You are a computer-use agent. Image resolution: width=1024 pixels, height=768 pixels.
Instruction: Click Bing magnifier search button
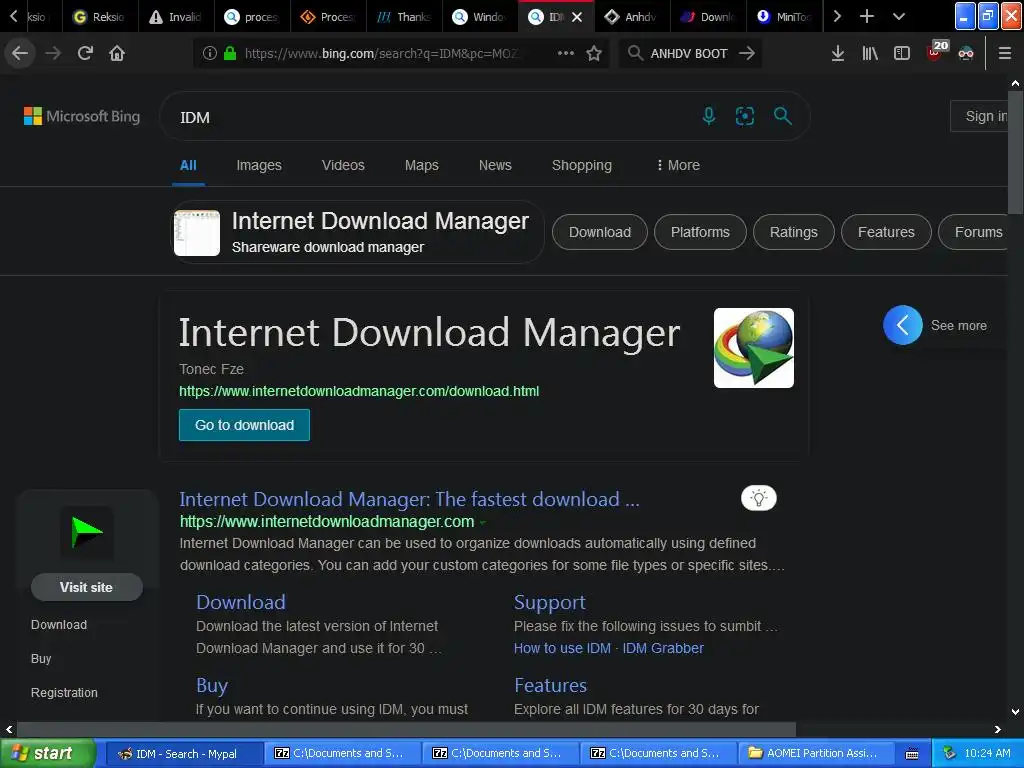tap(782, 116)
